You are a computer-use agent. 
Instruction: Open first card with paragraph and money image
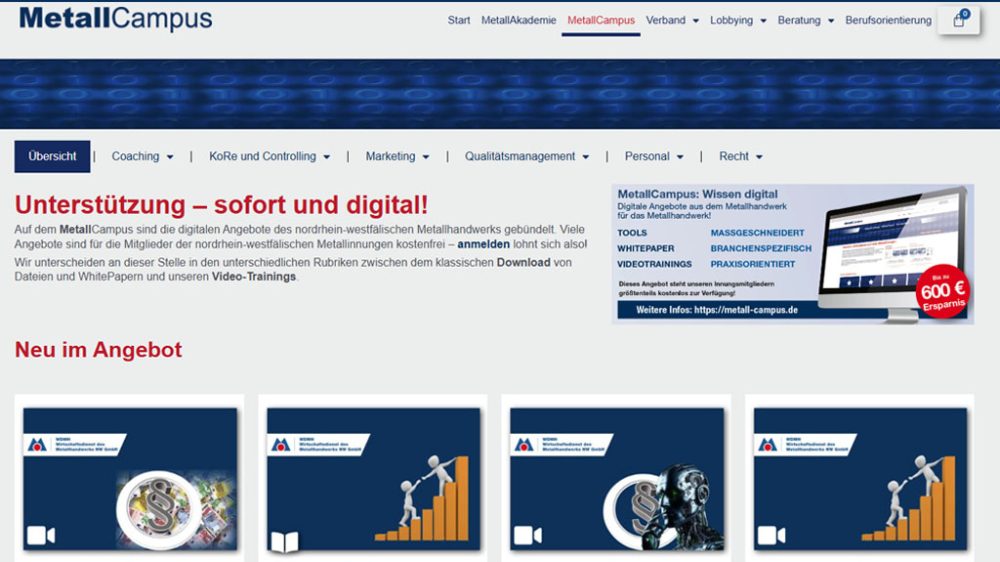[130, 478]
